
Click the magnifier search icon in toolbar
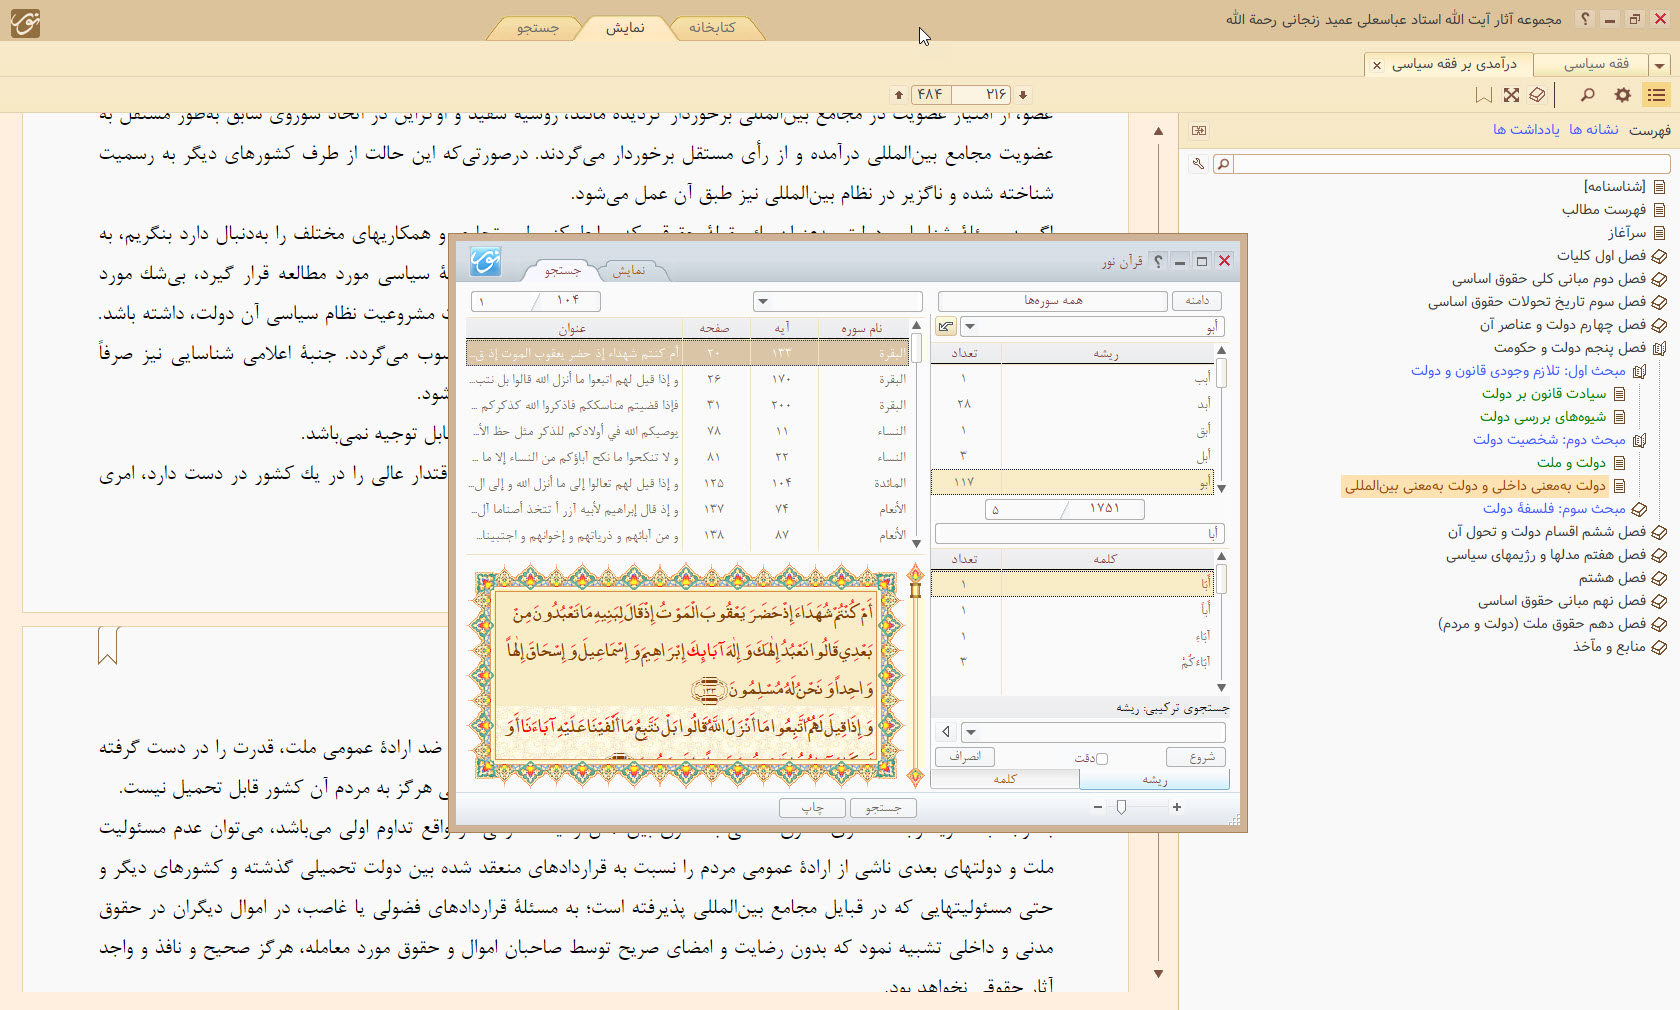click(x=1587, y=95)
